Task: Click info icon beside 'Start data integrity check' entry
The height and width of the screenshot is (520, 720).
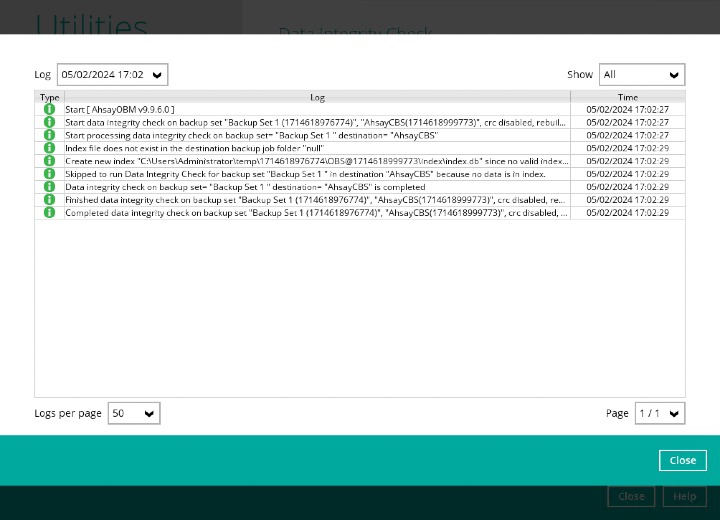Action: [x=49, y=122]
